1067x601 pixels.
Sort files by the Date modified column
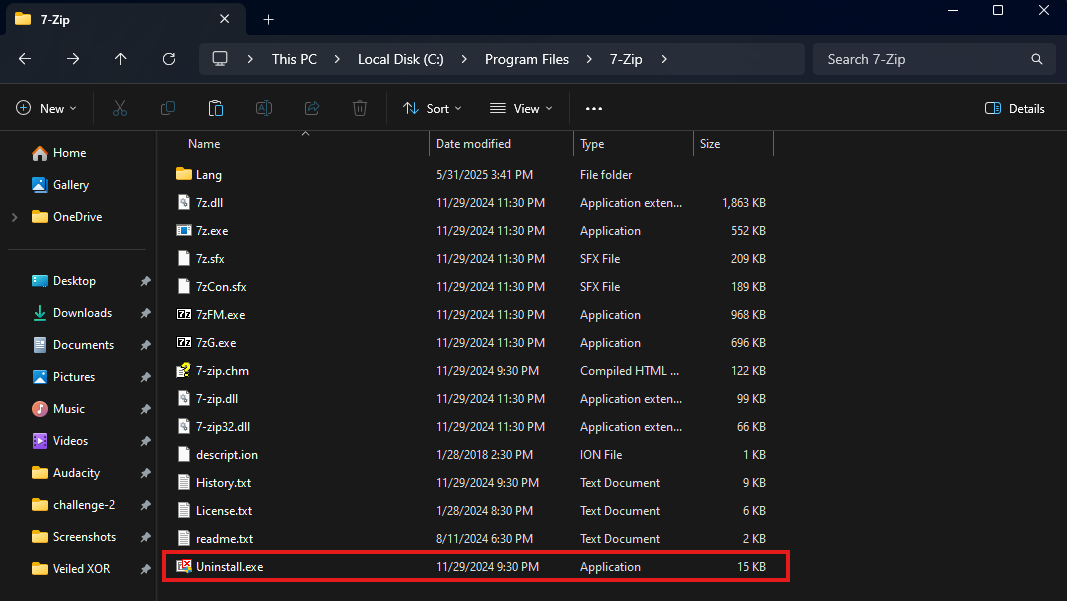click(473, 144)
